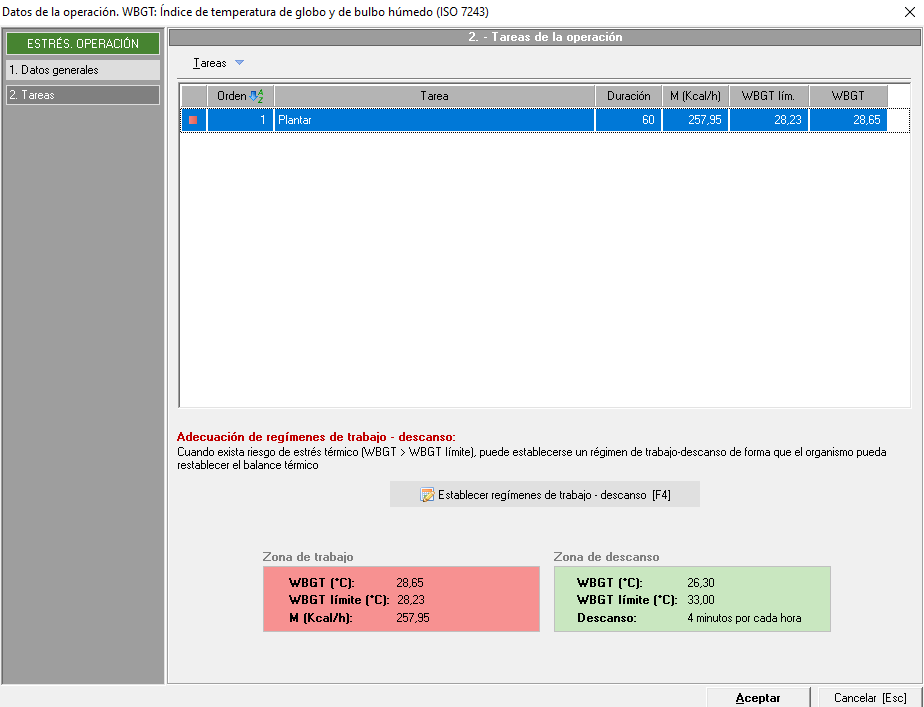Click the ESTRÉS. OPERACIÓN header
The height and width of the screenshot is (707, 924).
point(82,44)
